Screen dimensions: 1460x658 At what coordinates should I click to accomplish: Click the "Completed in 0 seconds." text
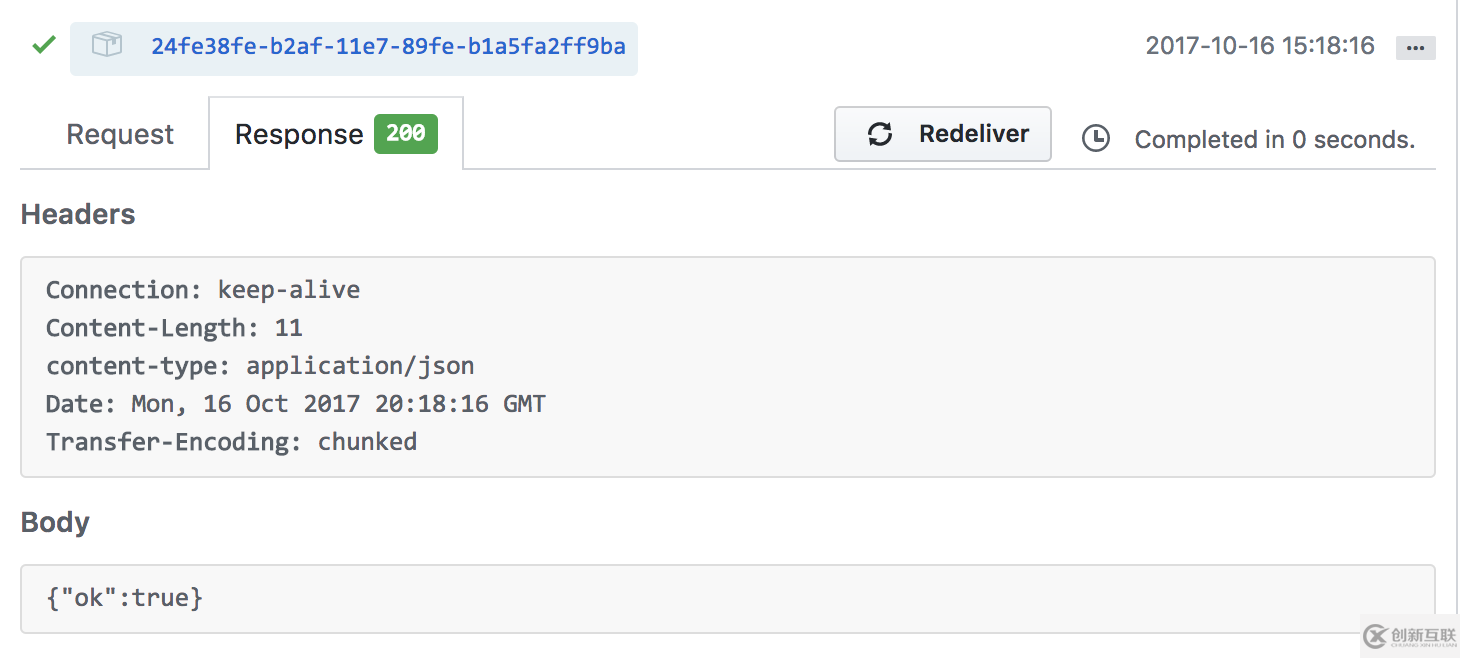tap(1274, 140)
